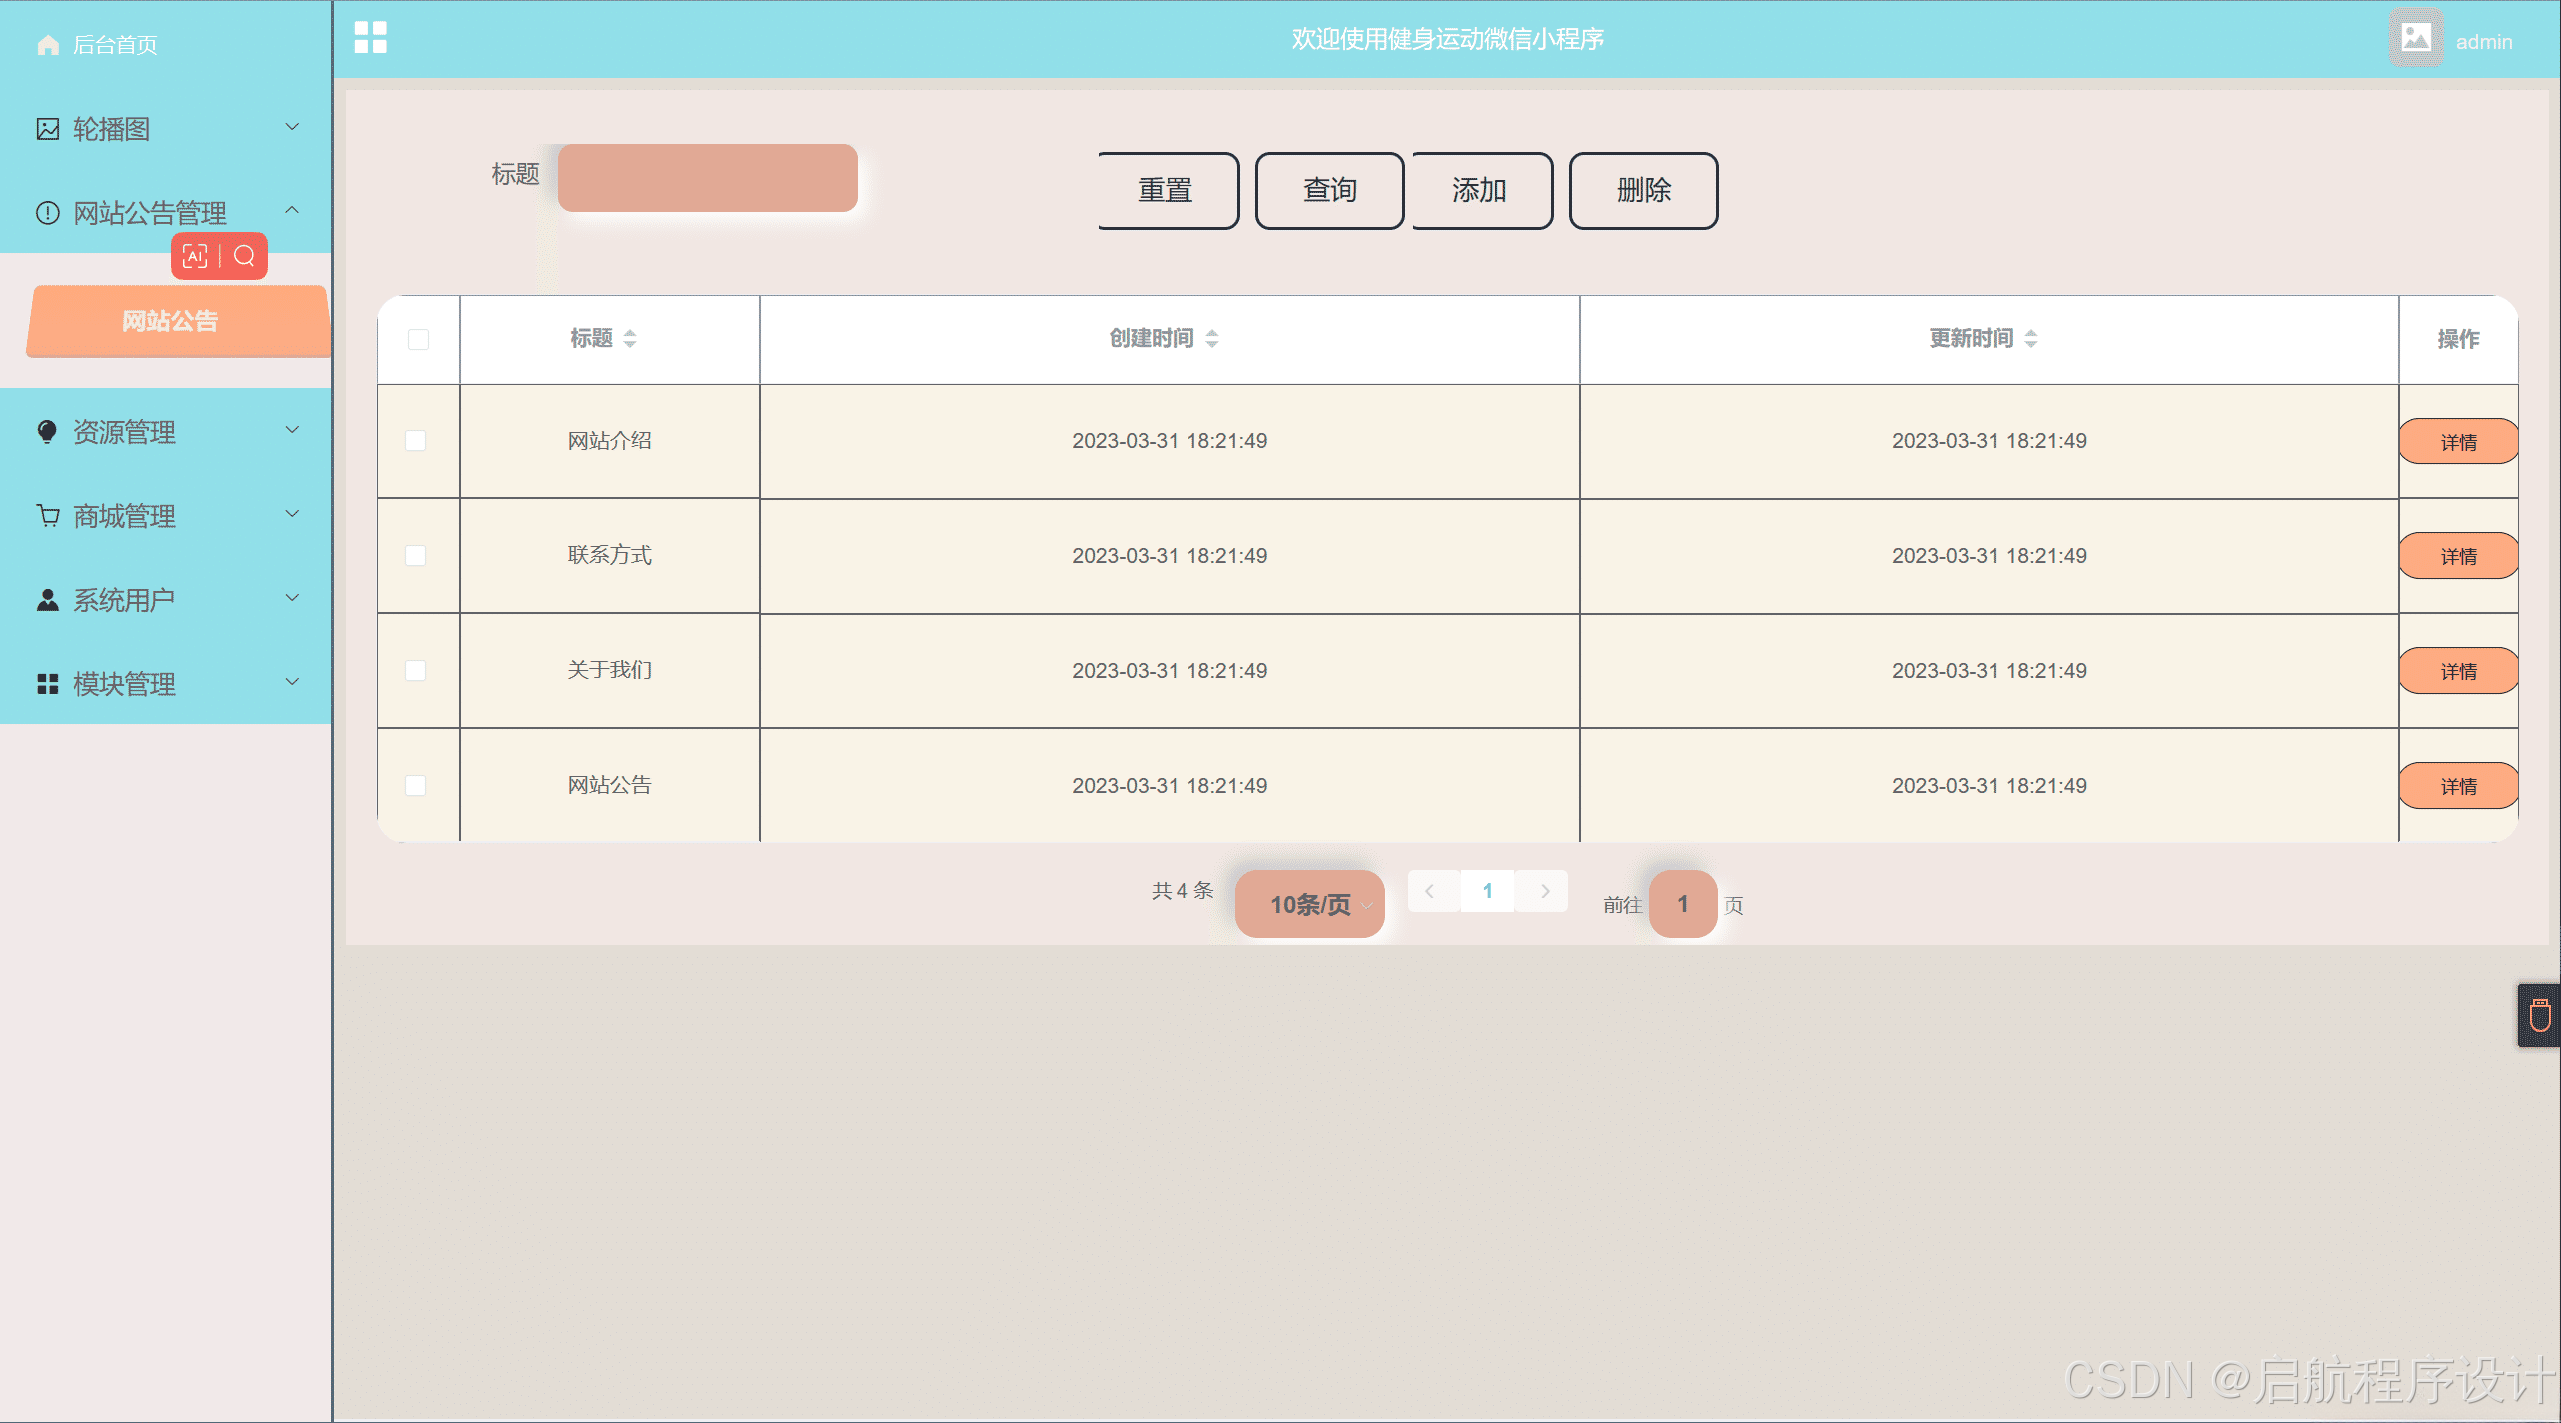
Task: Click the 添加 button
Action: coord(1482,190)
